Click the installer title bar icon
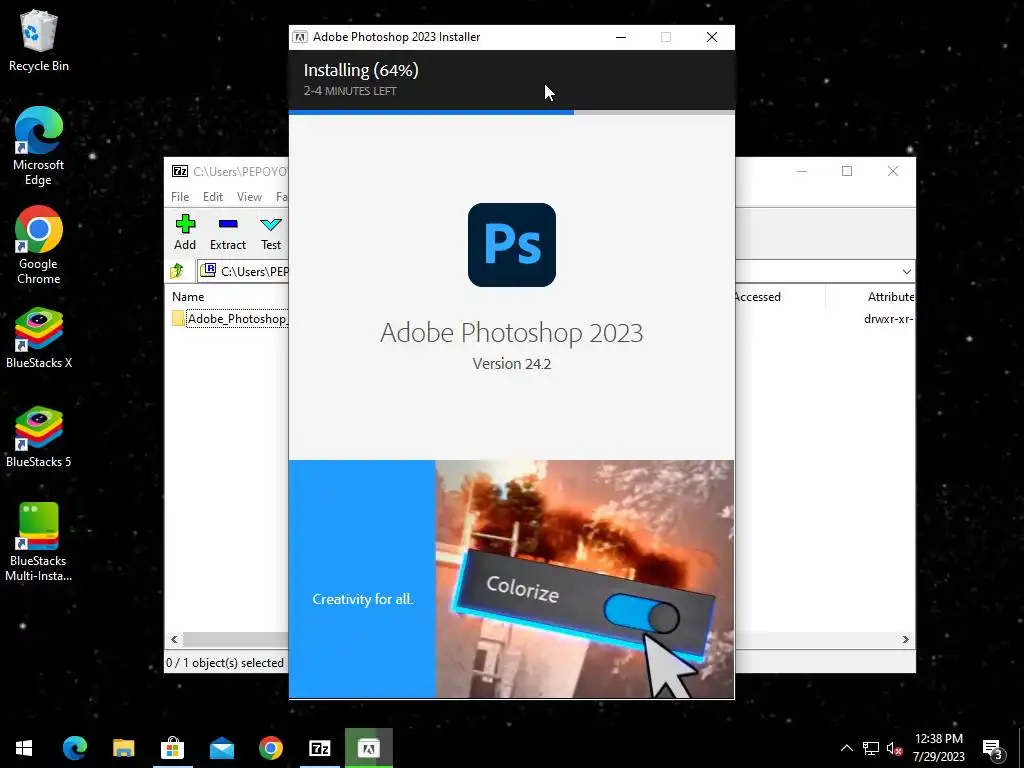 (x=300, y=37)
